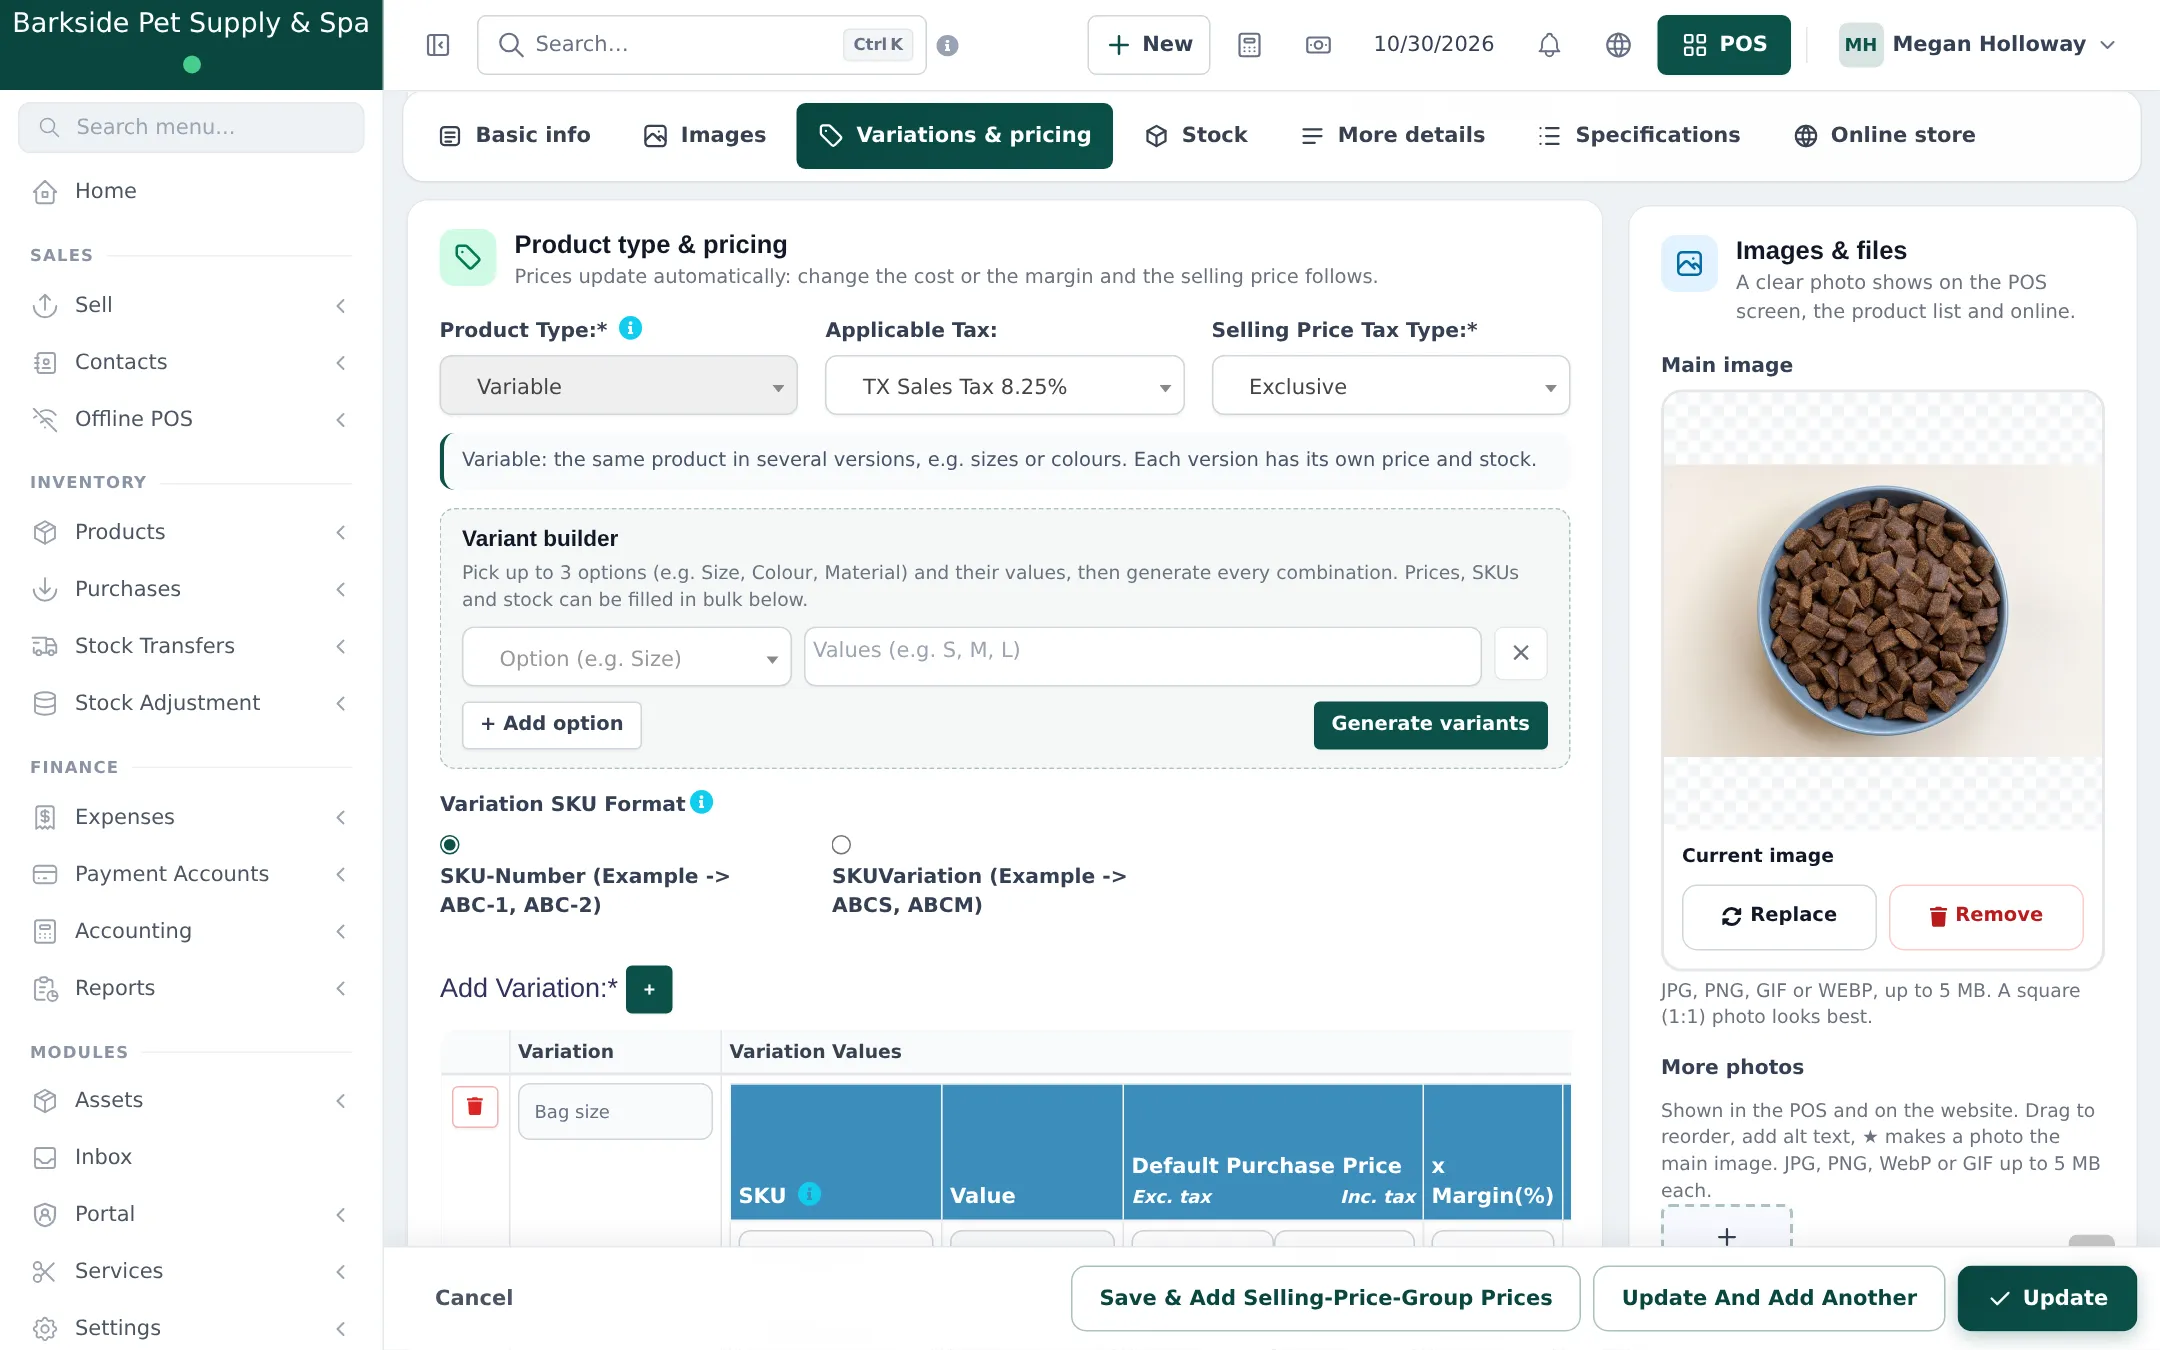Open the Option (e.g. Size) dropdown
This screenshot has height=1350, width=2160.
(x=627, y=658)
